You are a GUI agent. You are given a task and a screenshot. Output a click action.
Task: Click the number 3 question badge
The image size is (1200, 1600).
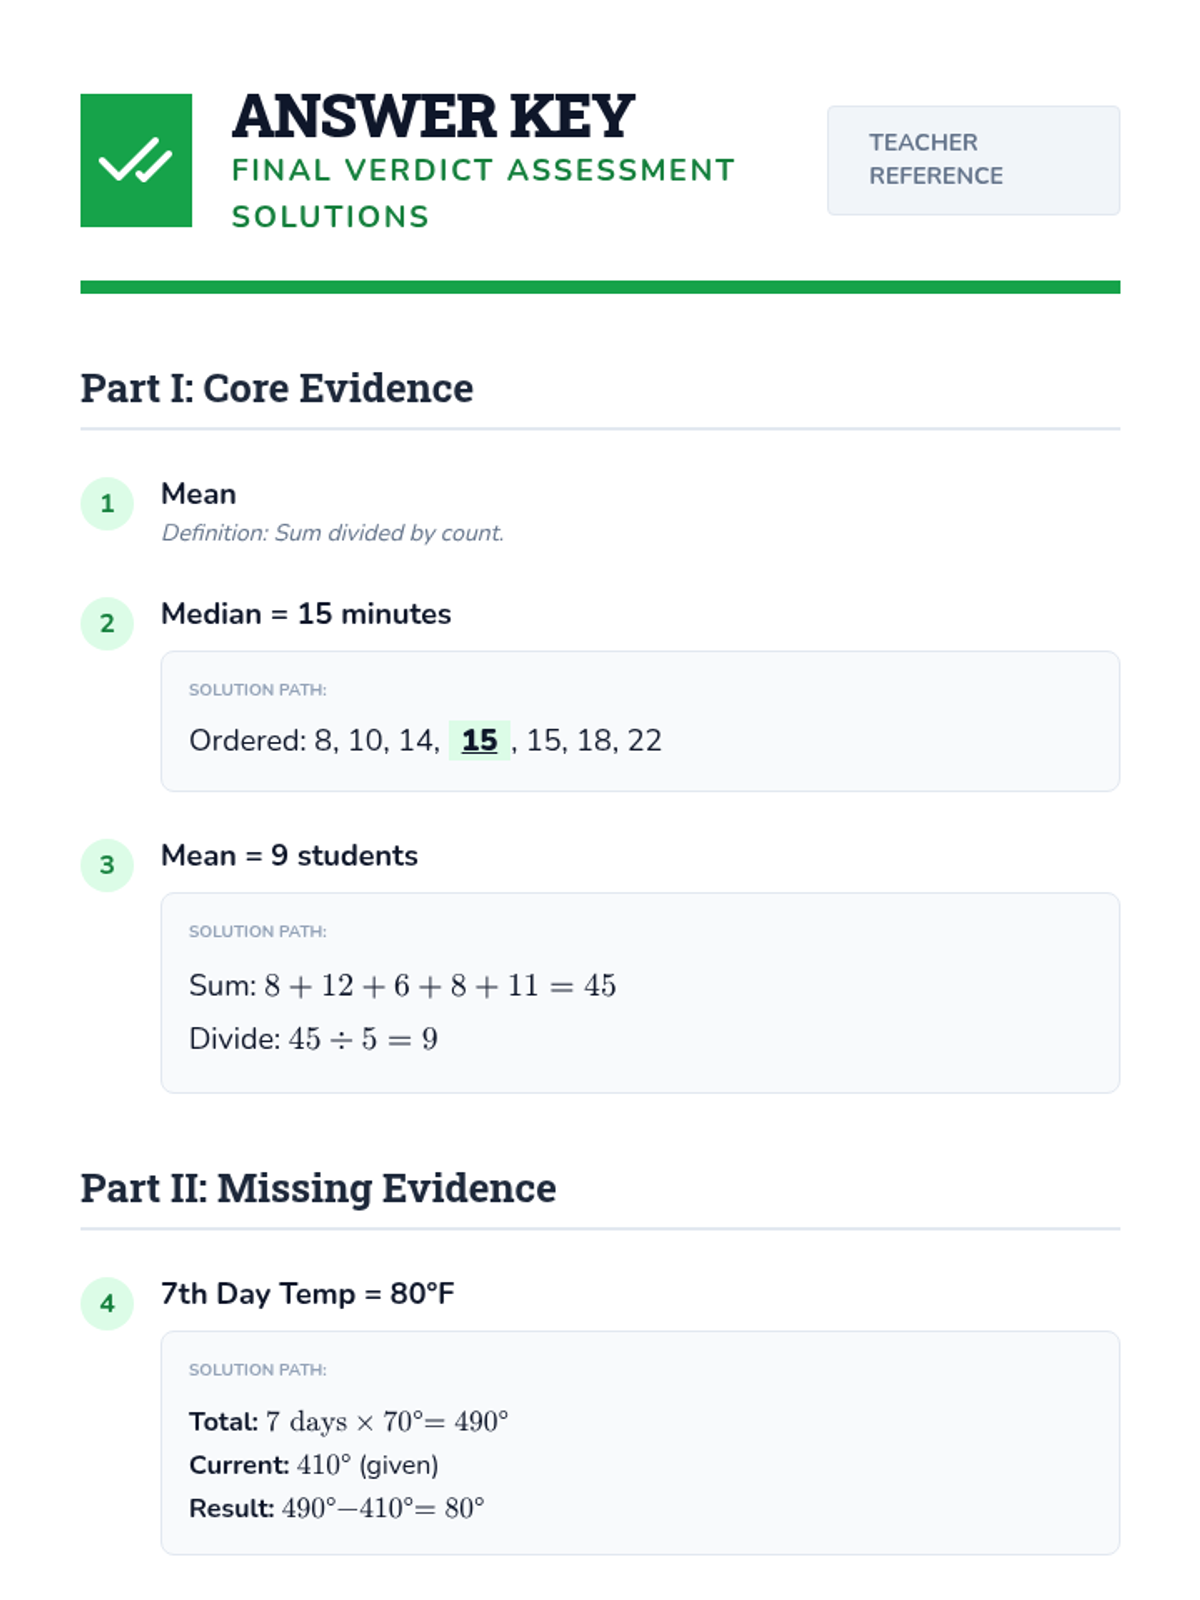pos(107,865)
